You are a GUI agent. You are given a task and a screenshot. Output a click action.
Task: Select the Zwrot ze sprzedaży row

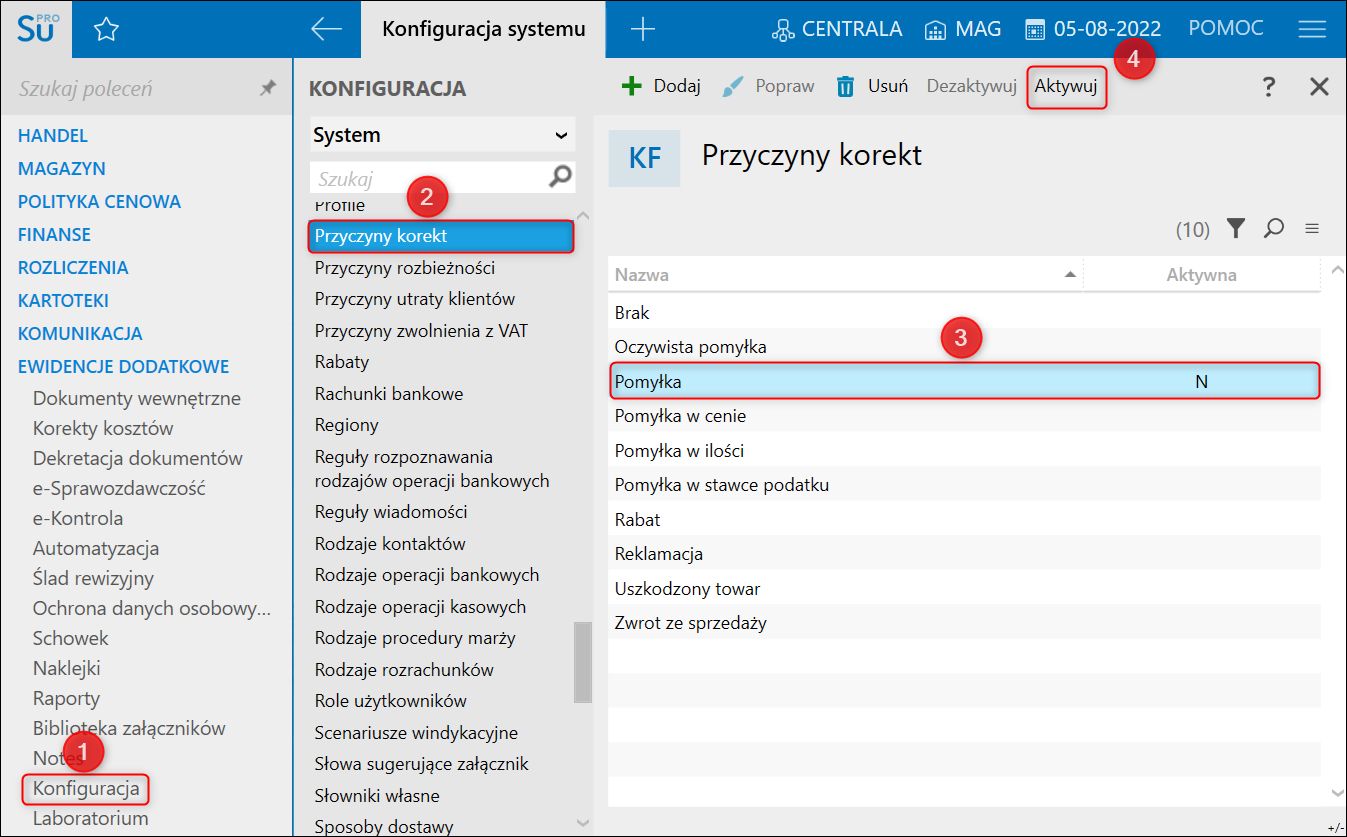tap(965, 623)
